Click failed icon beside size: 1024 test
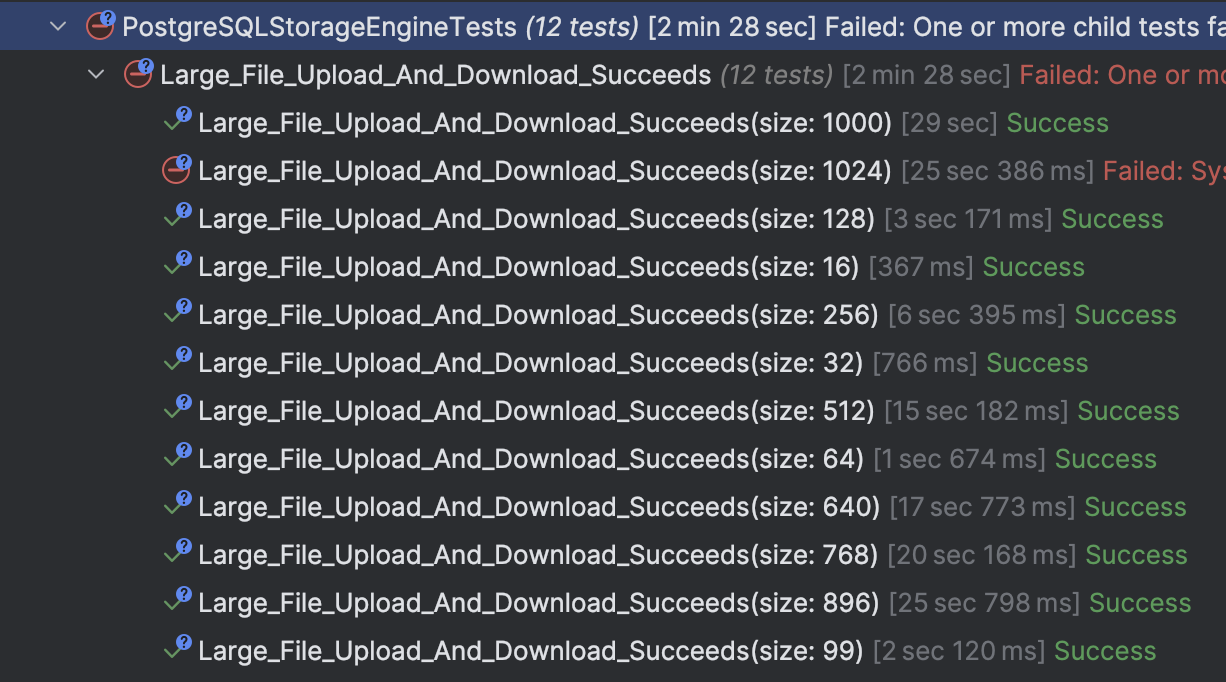This screenshot has width=1226, height=682. coord(176,170)
